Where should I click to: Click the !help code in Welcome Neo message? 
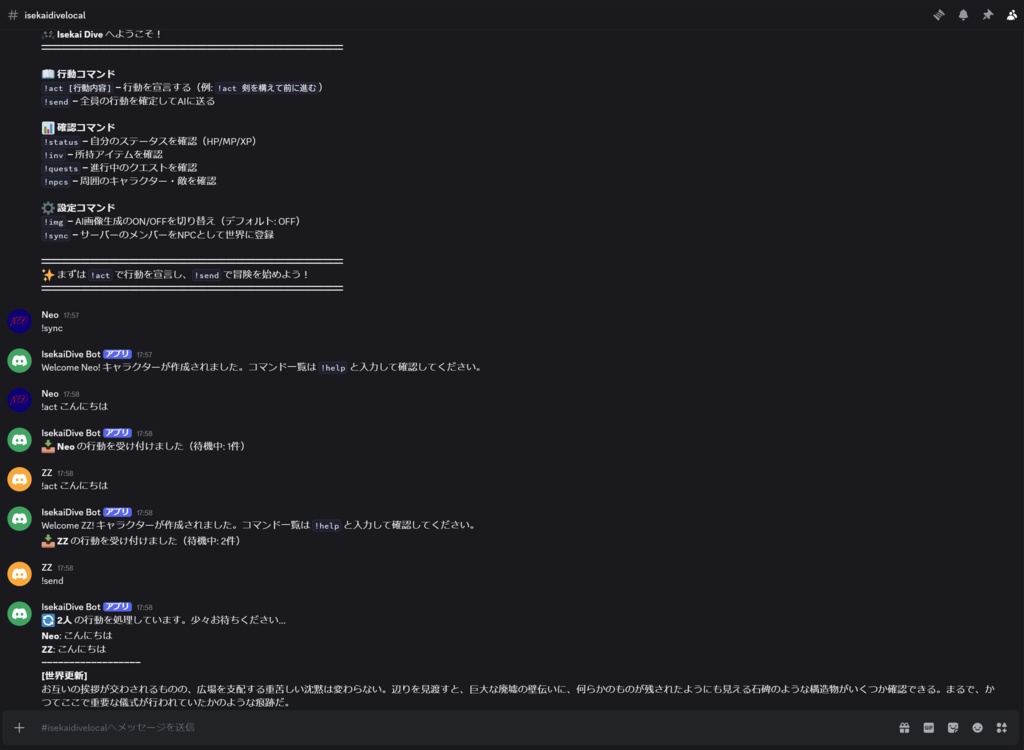[333, 368]
